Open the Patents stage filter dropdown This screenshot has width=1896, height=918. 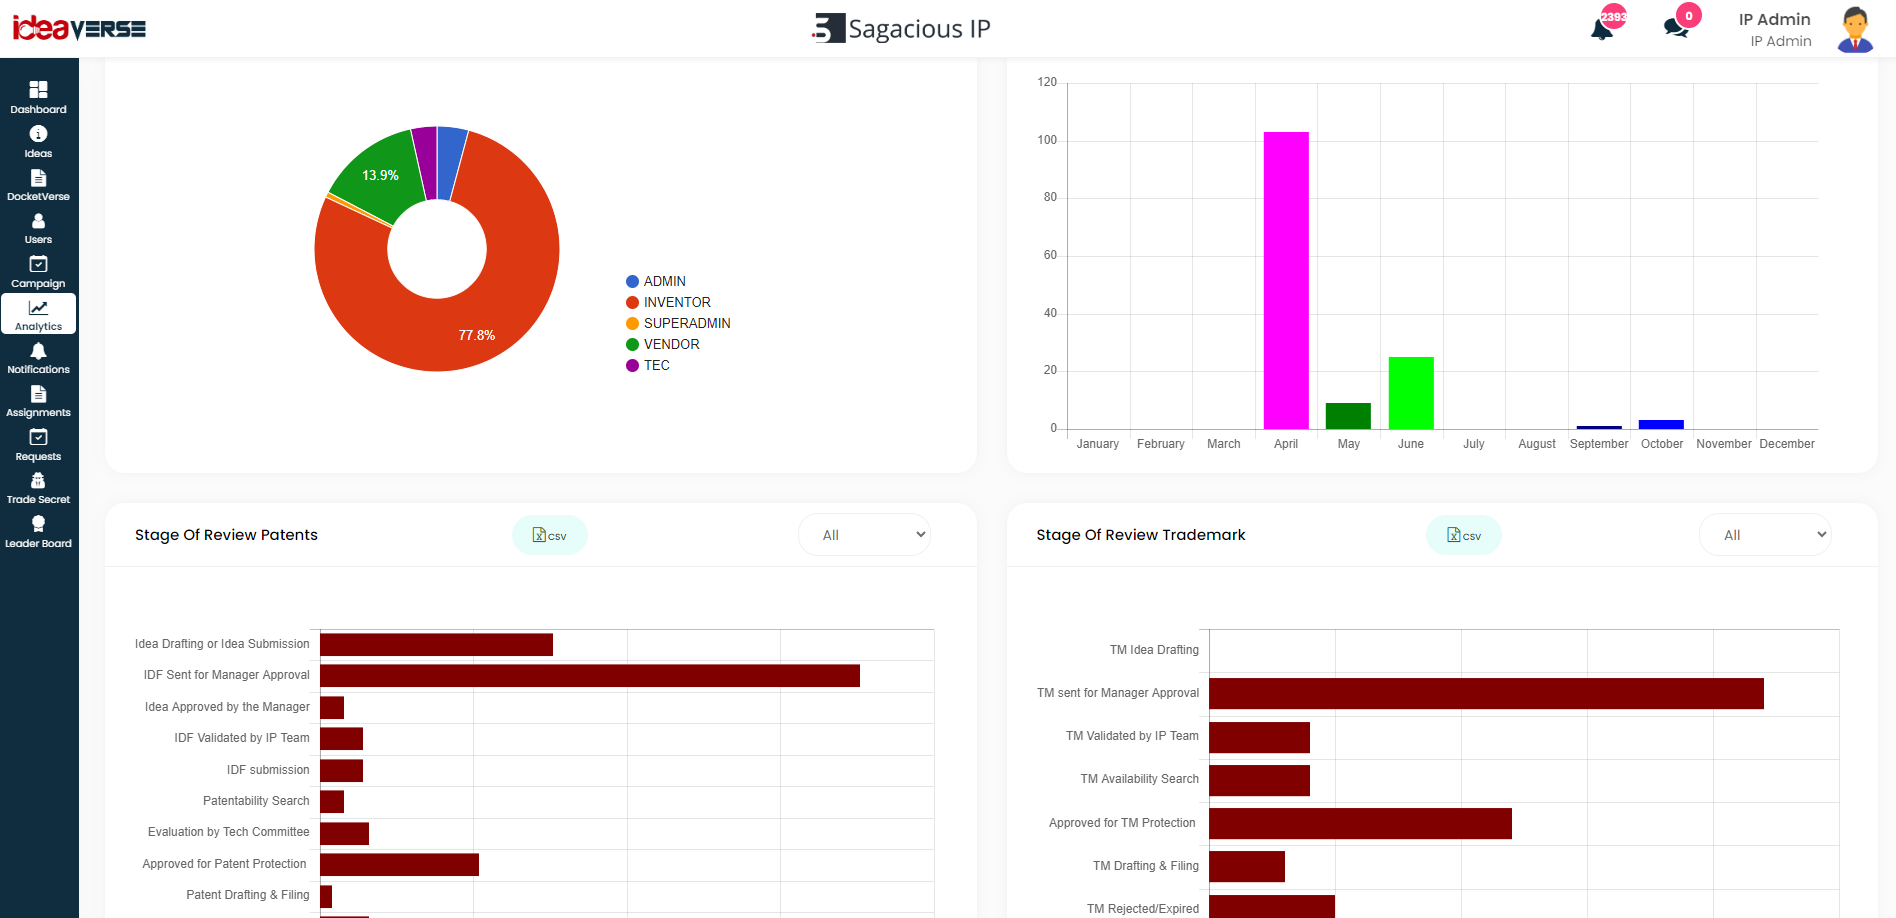[865, 535]
